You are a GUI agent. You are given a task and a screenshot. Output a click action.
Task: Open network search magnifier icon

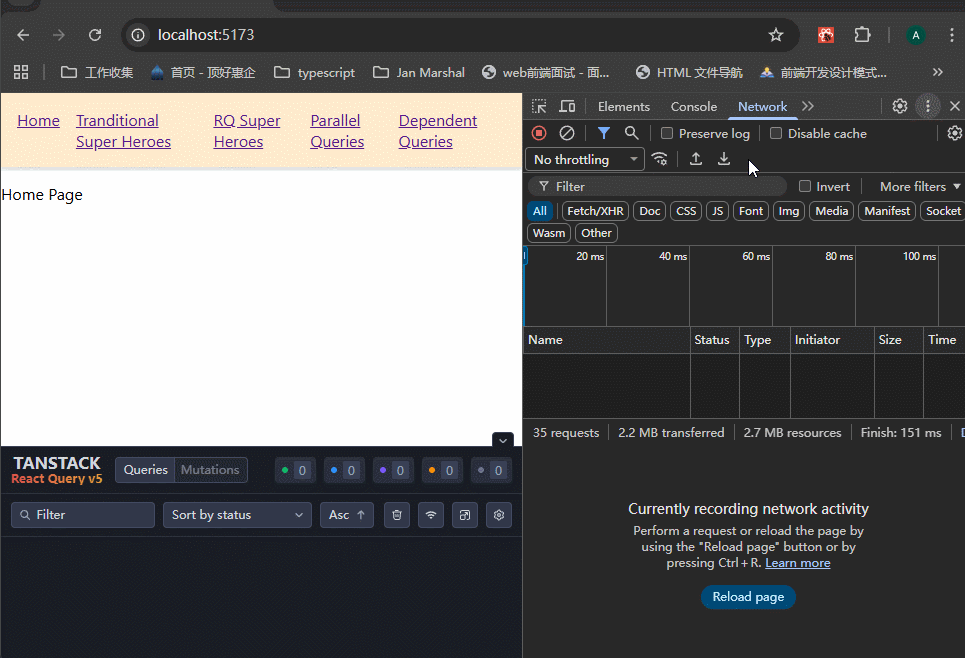click(x=631, y=133)
